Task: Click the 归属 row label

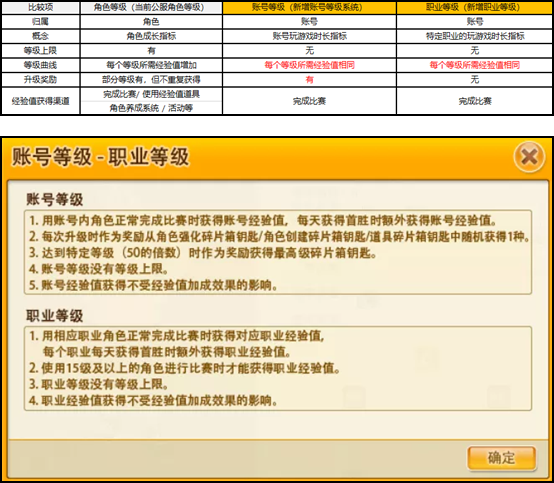Action: tap(41, 22)
